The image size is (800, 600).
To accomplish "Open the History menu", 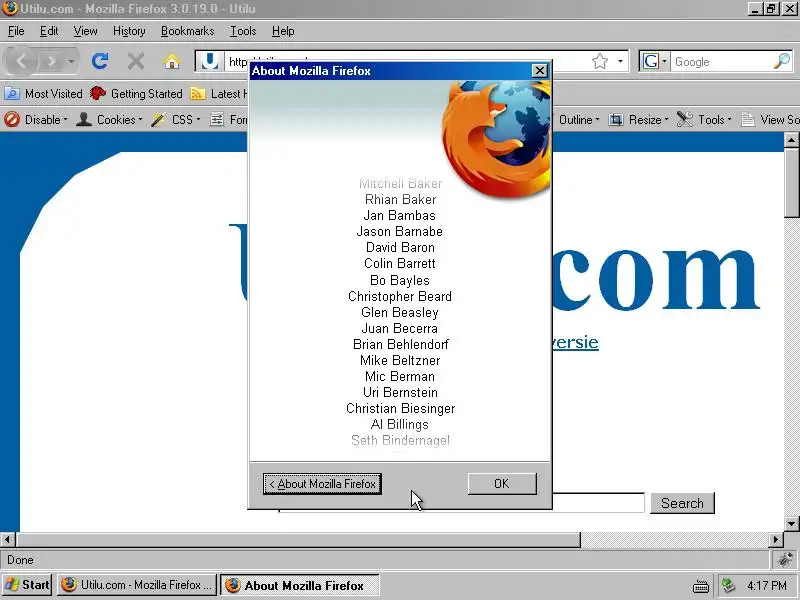I will tap(129, 31).
